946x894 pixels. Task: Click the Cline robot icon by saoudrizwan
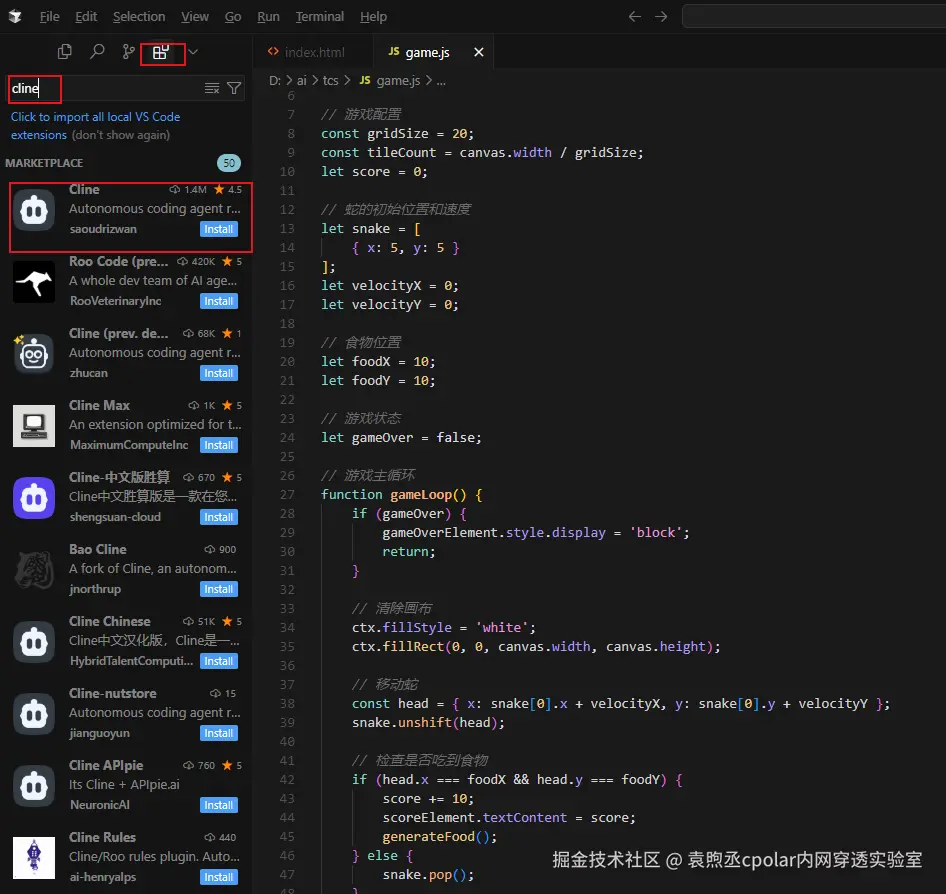pyautogui.click(x=34, y=210)
